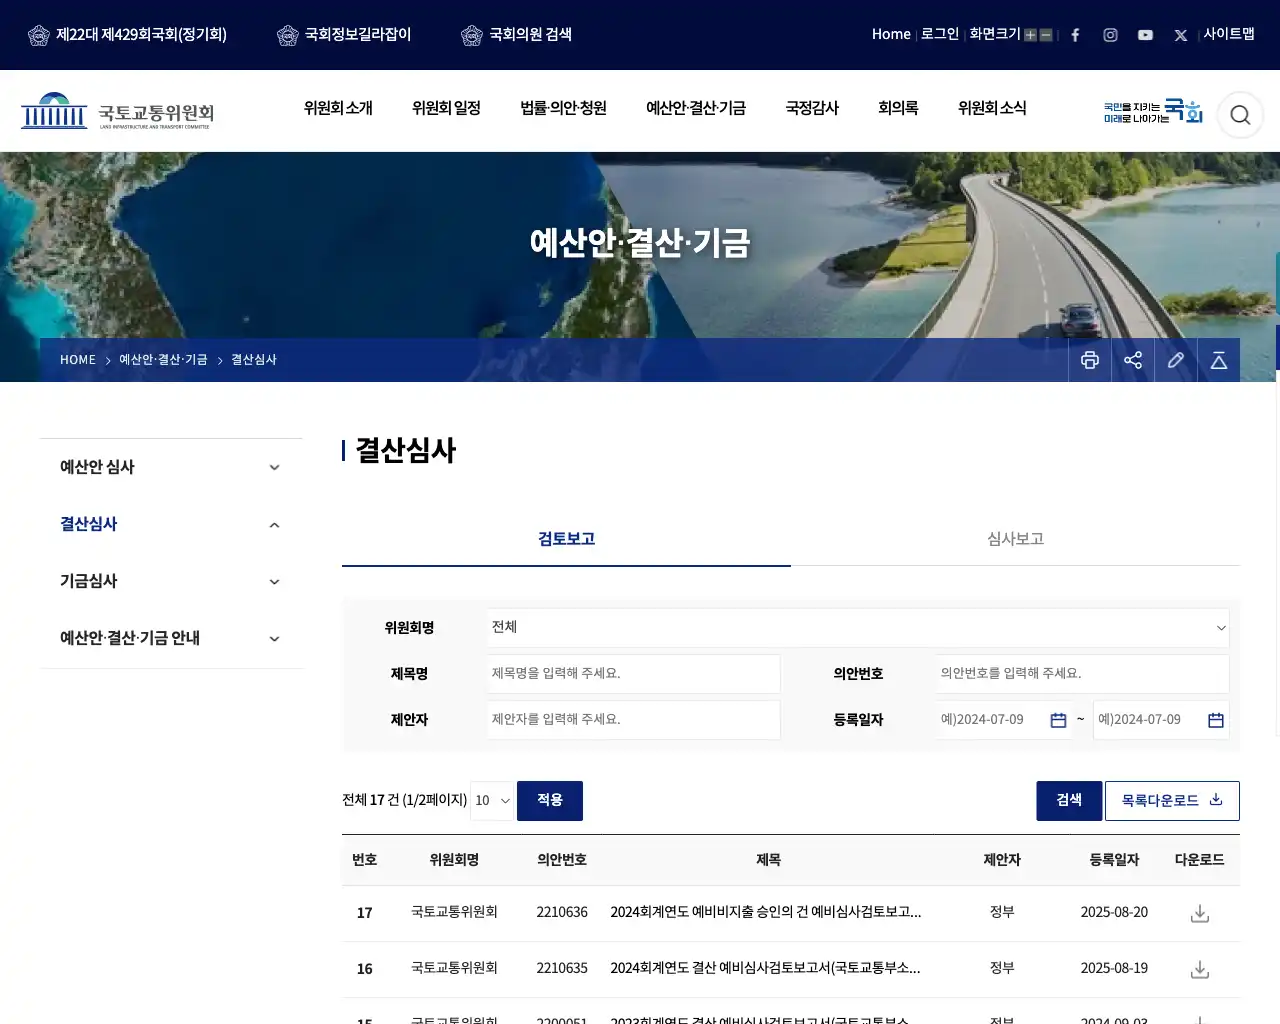The height and width of the screenshot is (1024, 1280).
Task: Open the Facebook icon link
Action: point(1075,35)
